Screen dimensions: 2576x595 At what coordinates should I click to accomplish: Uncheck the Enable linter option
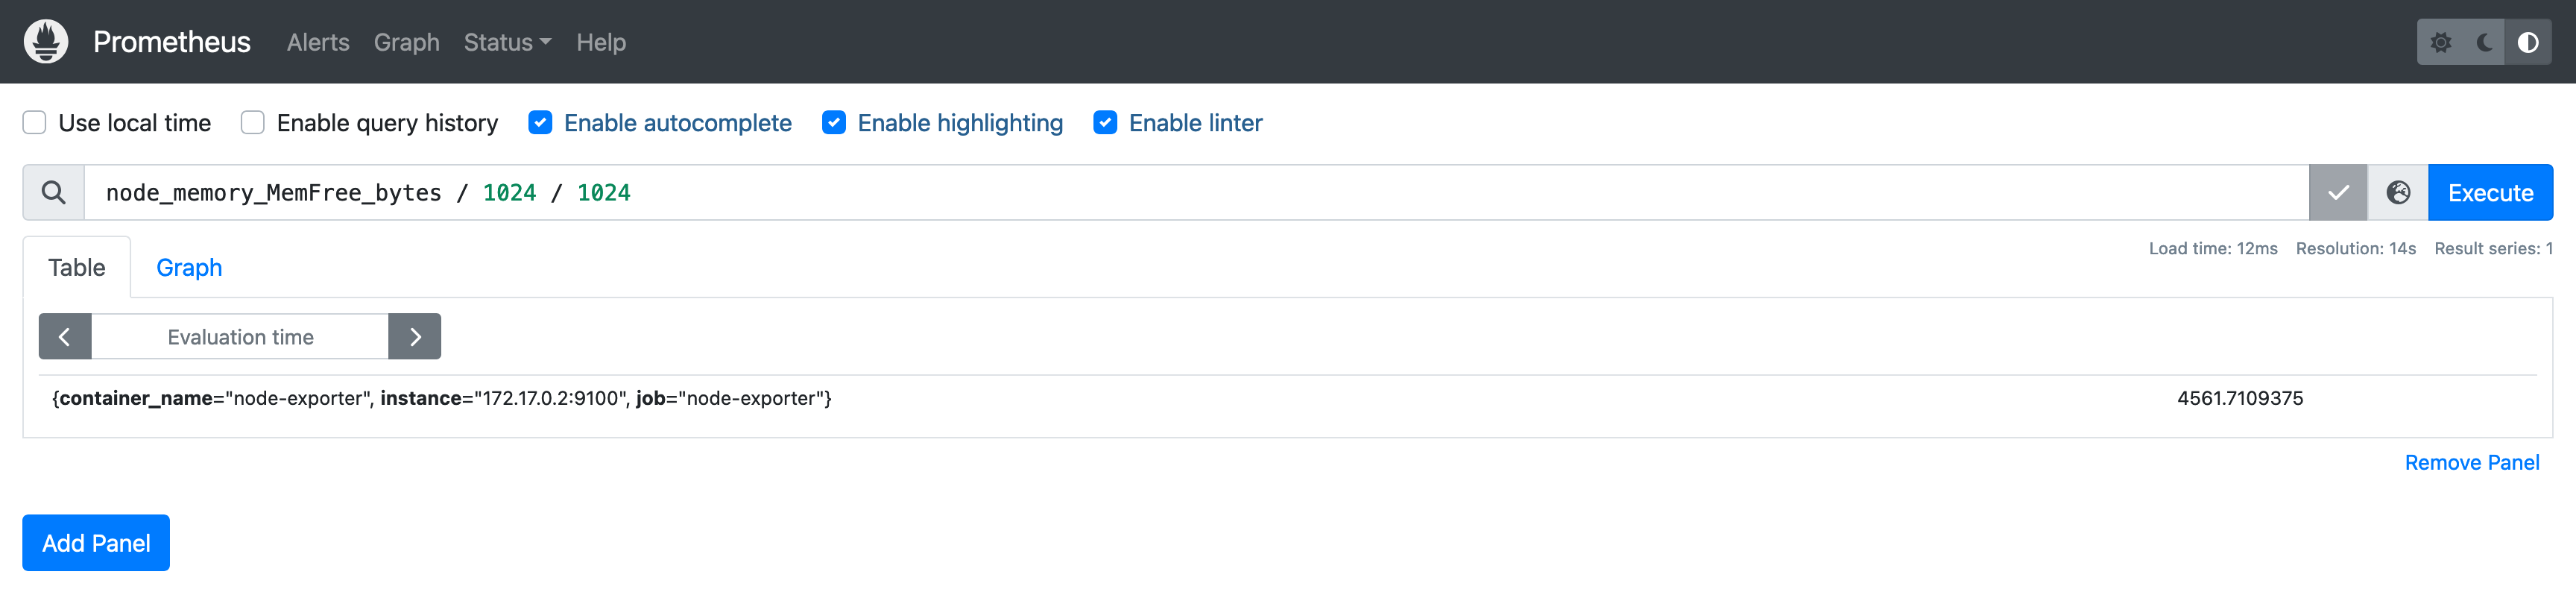1105,123
